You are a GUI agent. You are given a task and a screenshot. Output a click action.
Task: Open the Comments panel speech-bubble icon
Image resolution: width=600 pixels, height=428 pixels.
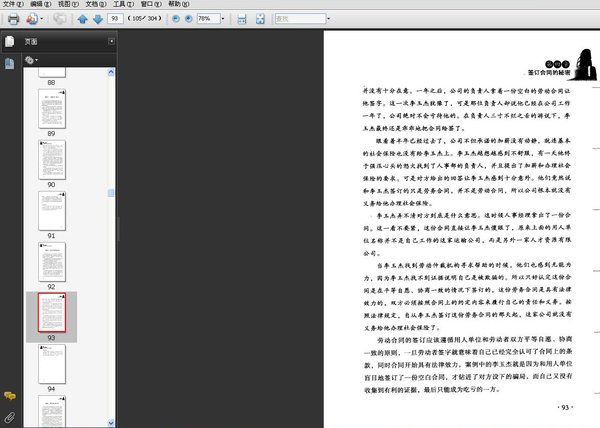click(10, 395)
